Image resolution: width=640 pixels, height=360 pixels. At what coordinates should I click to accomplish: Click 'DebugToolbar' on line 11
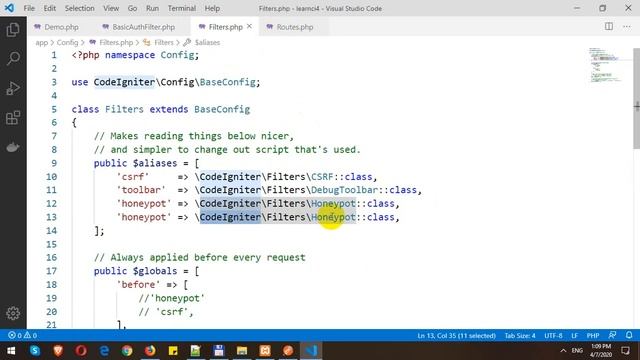pos(344,190)
